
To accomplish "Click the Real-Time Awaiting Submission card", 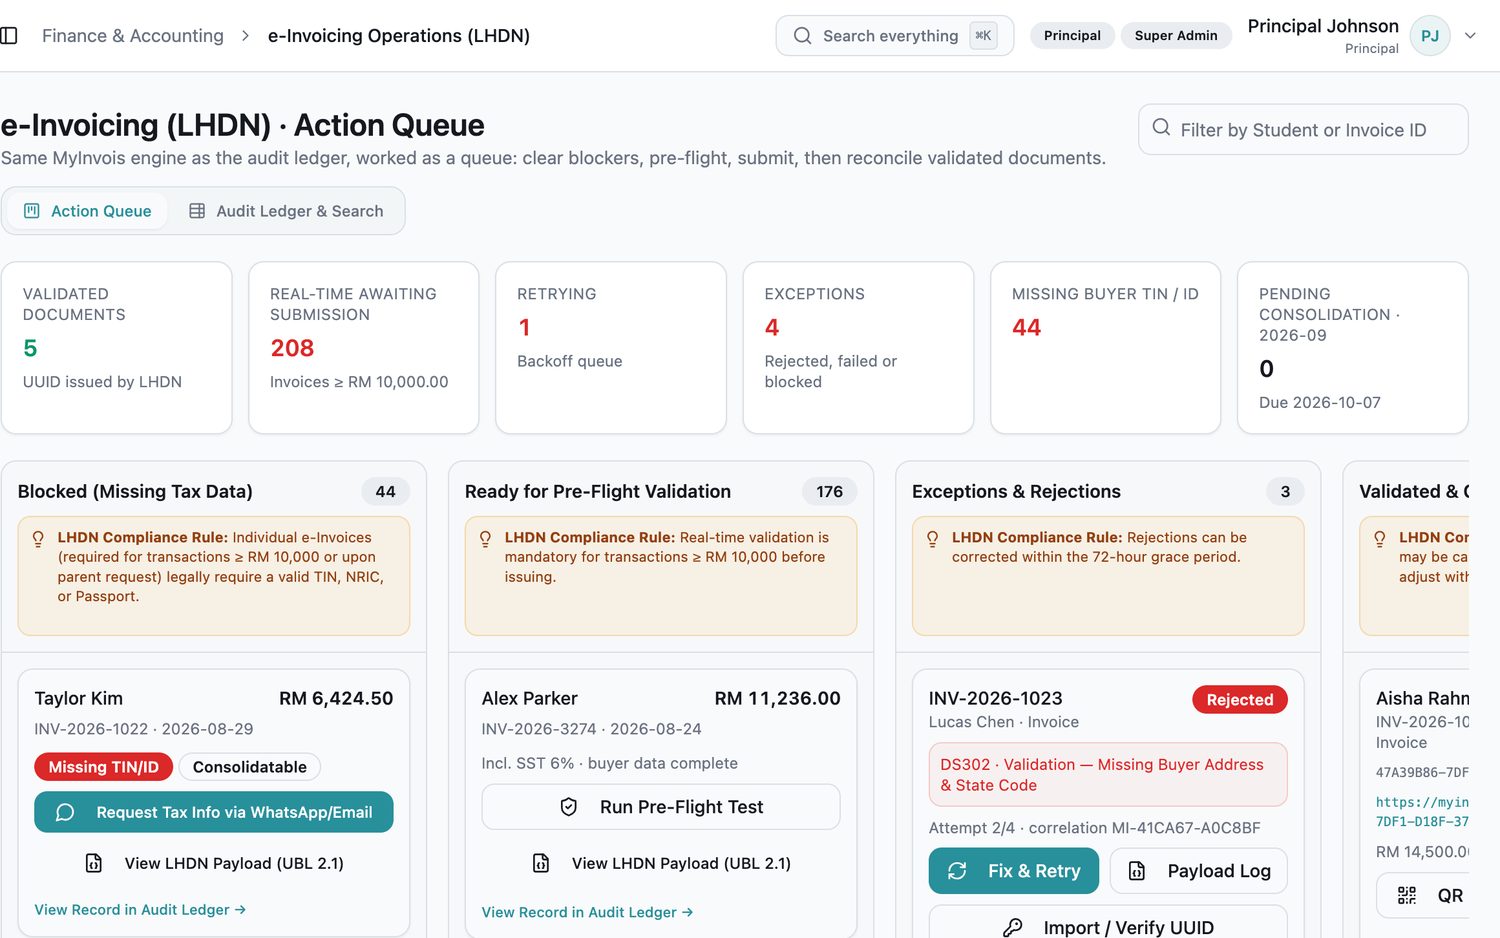I will (364, 348).
